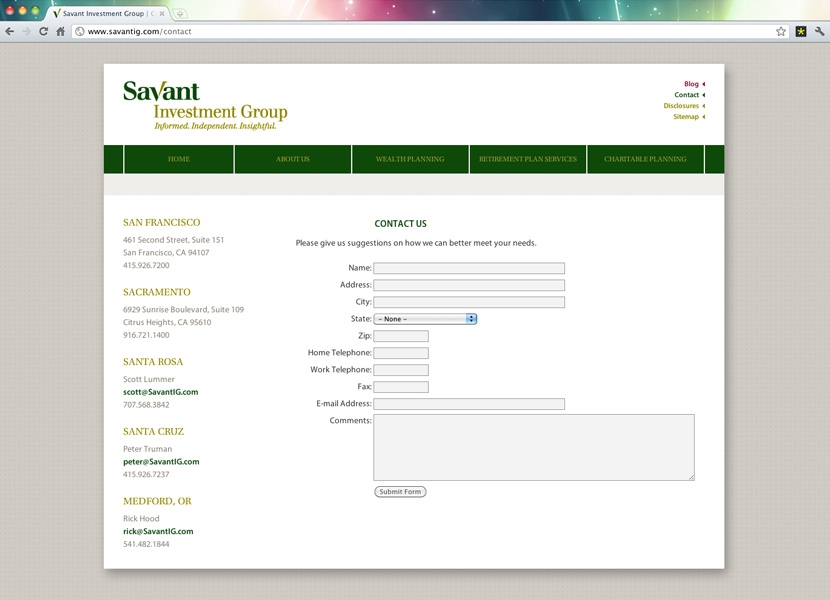Viewport: 830px width, 600px height.
Task: Click the name Peter Truman
Action: (x=147, y=449)
